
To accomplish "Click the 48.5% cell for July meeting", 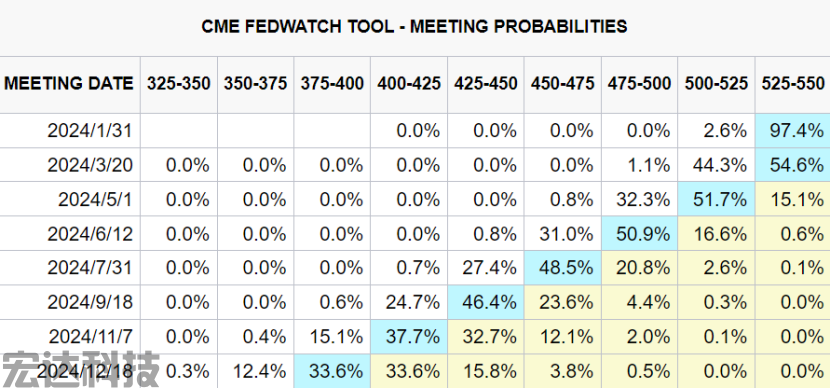I will pos(562,267).
